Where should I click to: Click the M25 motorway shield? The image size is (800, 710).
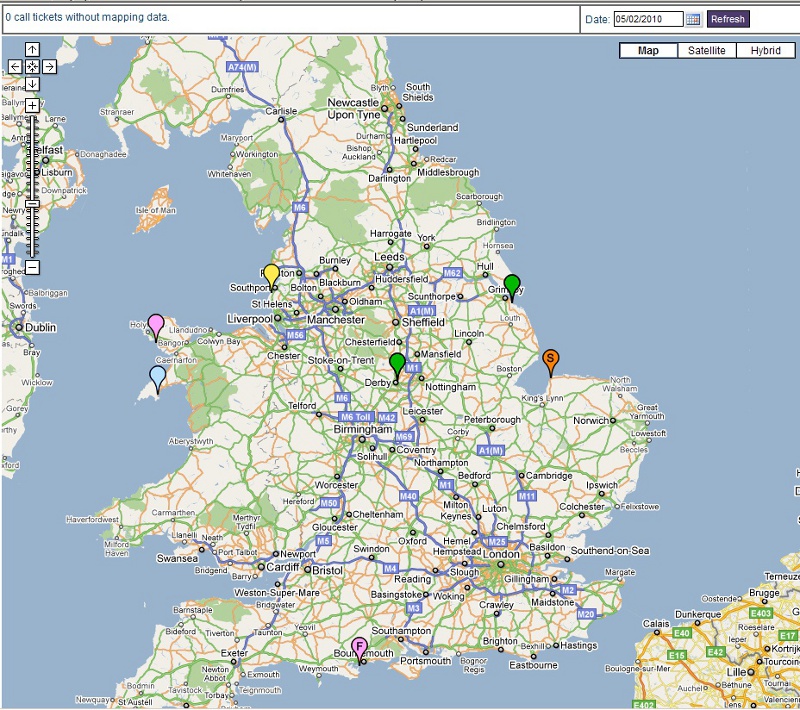coord(497,542)
